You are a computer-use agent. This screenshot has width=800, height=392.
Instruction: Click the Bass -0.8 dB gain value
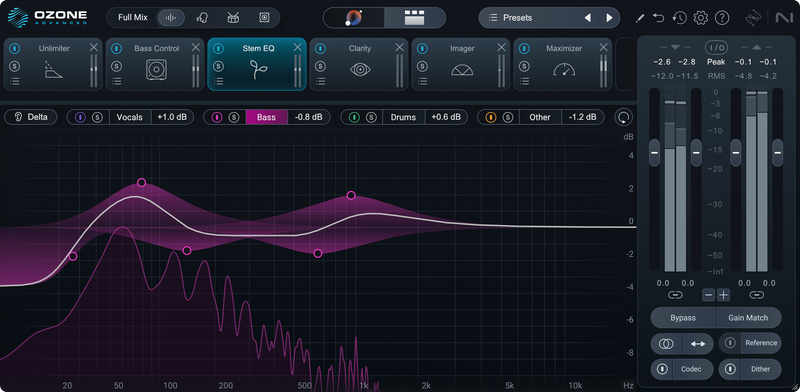[x=309, y=117]
